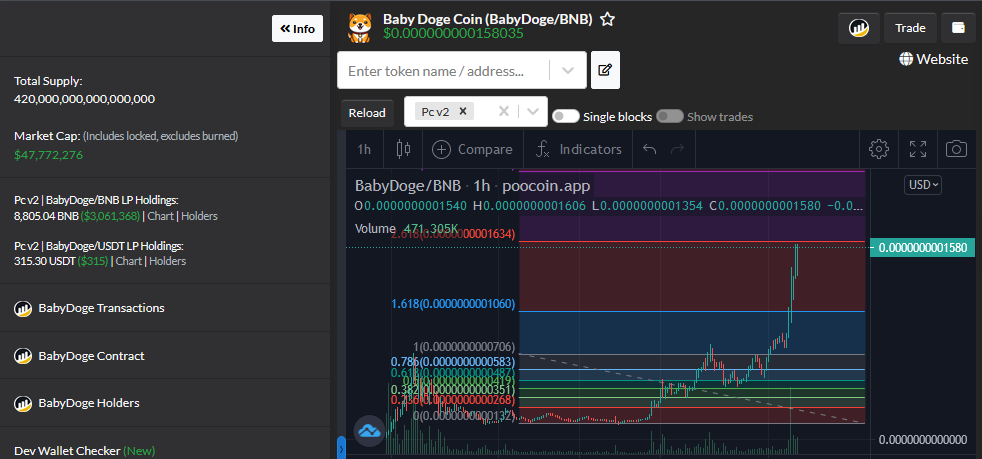Click the cloud icon on chart
This screenshot has height=459, width=982.
[369, 431]
